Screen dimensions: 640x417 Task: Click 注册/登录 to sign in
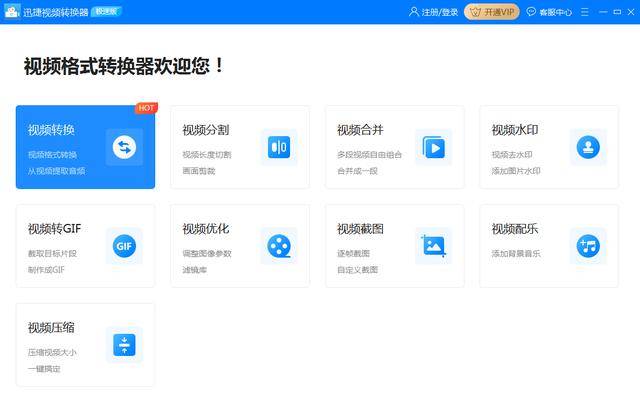(434, 12)
